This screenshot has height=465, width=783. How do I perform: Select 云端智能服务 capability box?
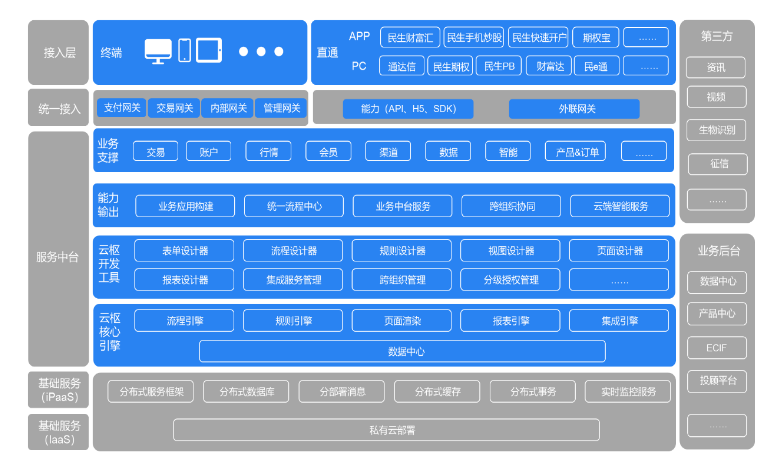point(620,207)
